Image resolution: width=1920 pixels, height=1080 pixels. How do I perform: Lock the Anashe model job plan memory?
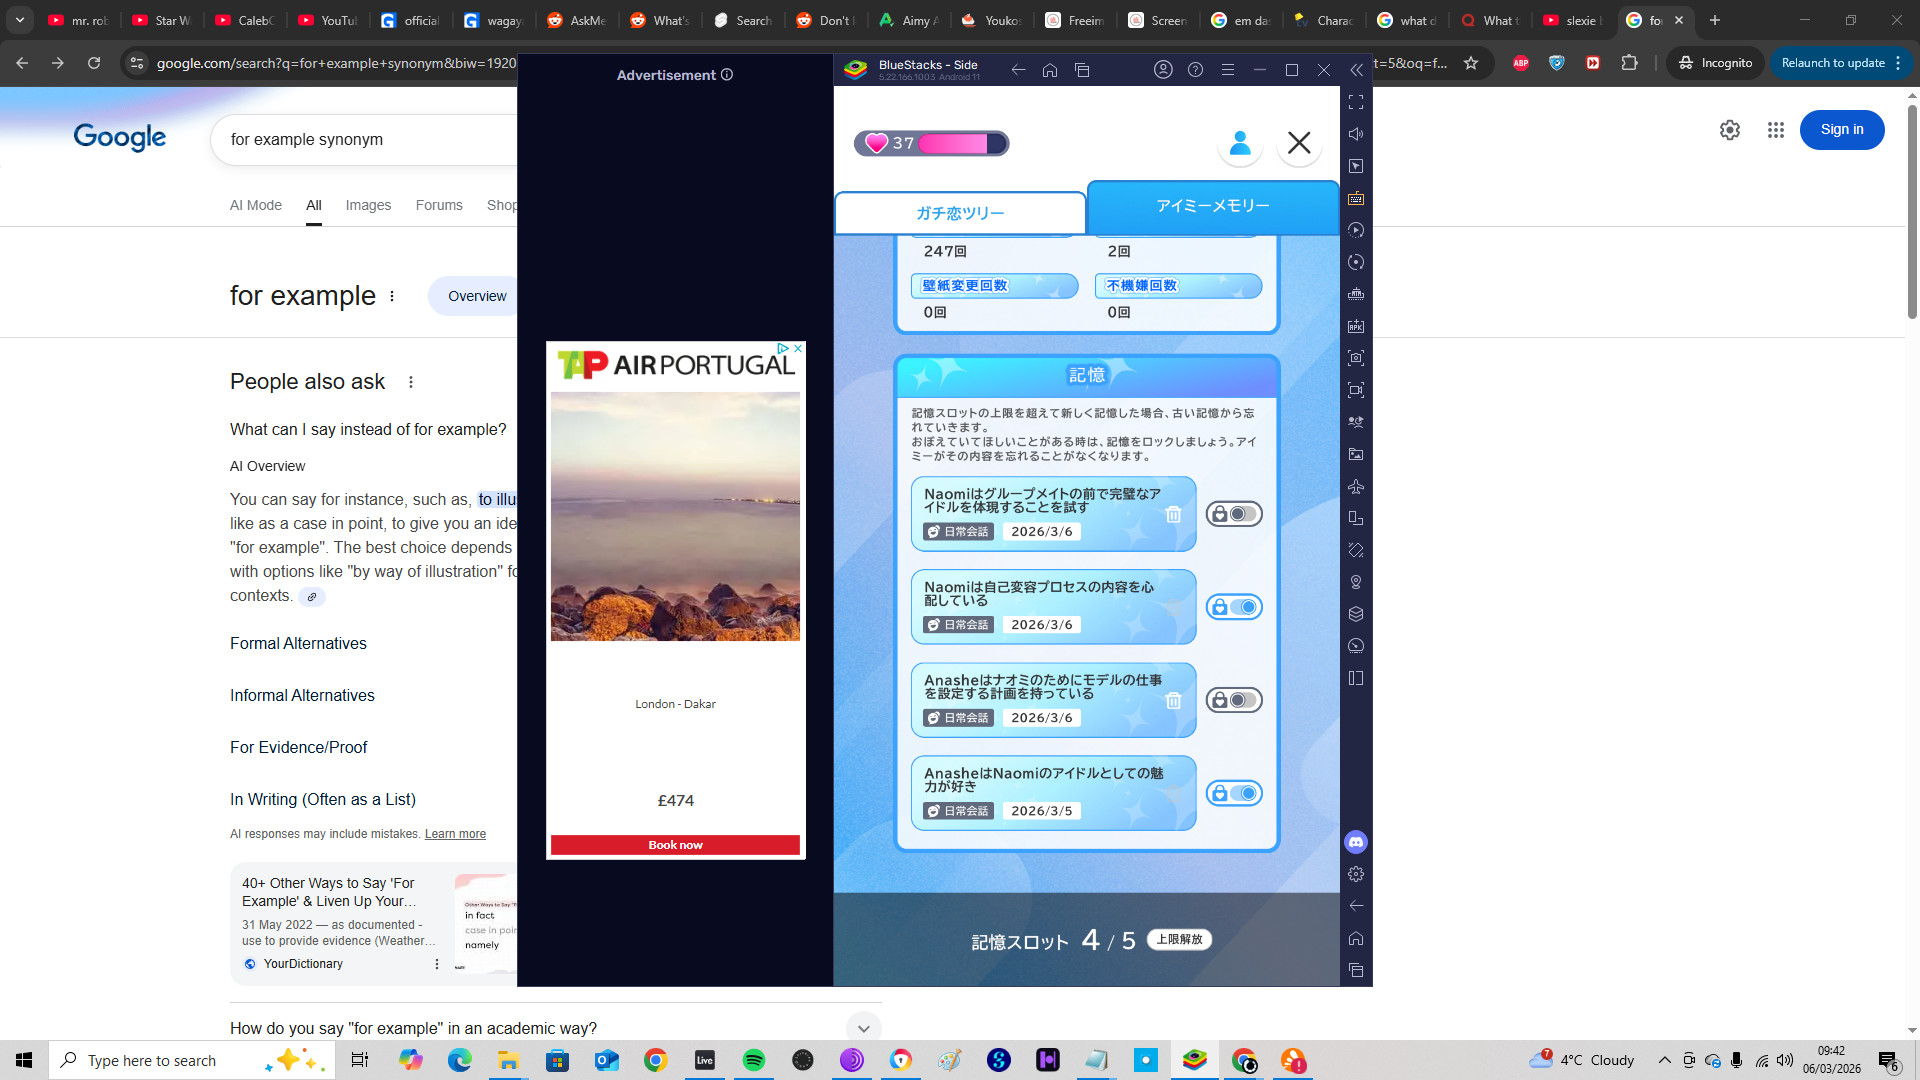1234,700
